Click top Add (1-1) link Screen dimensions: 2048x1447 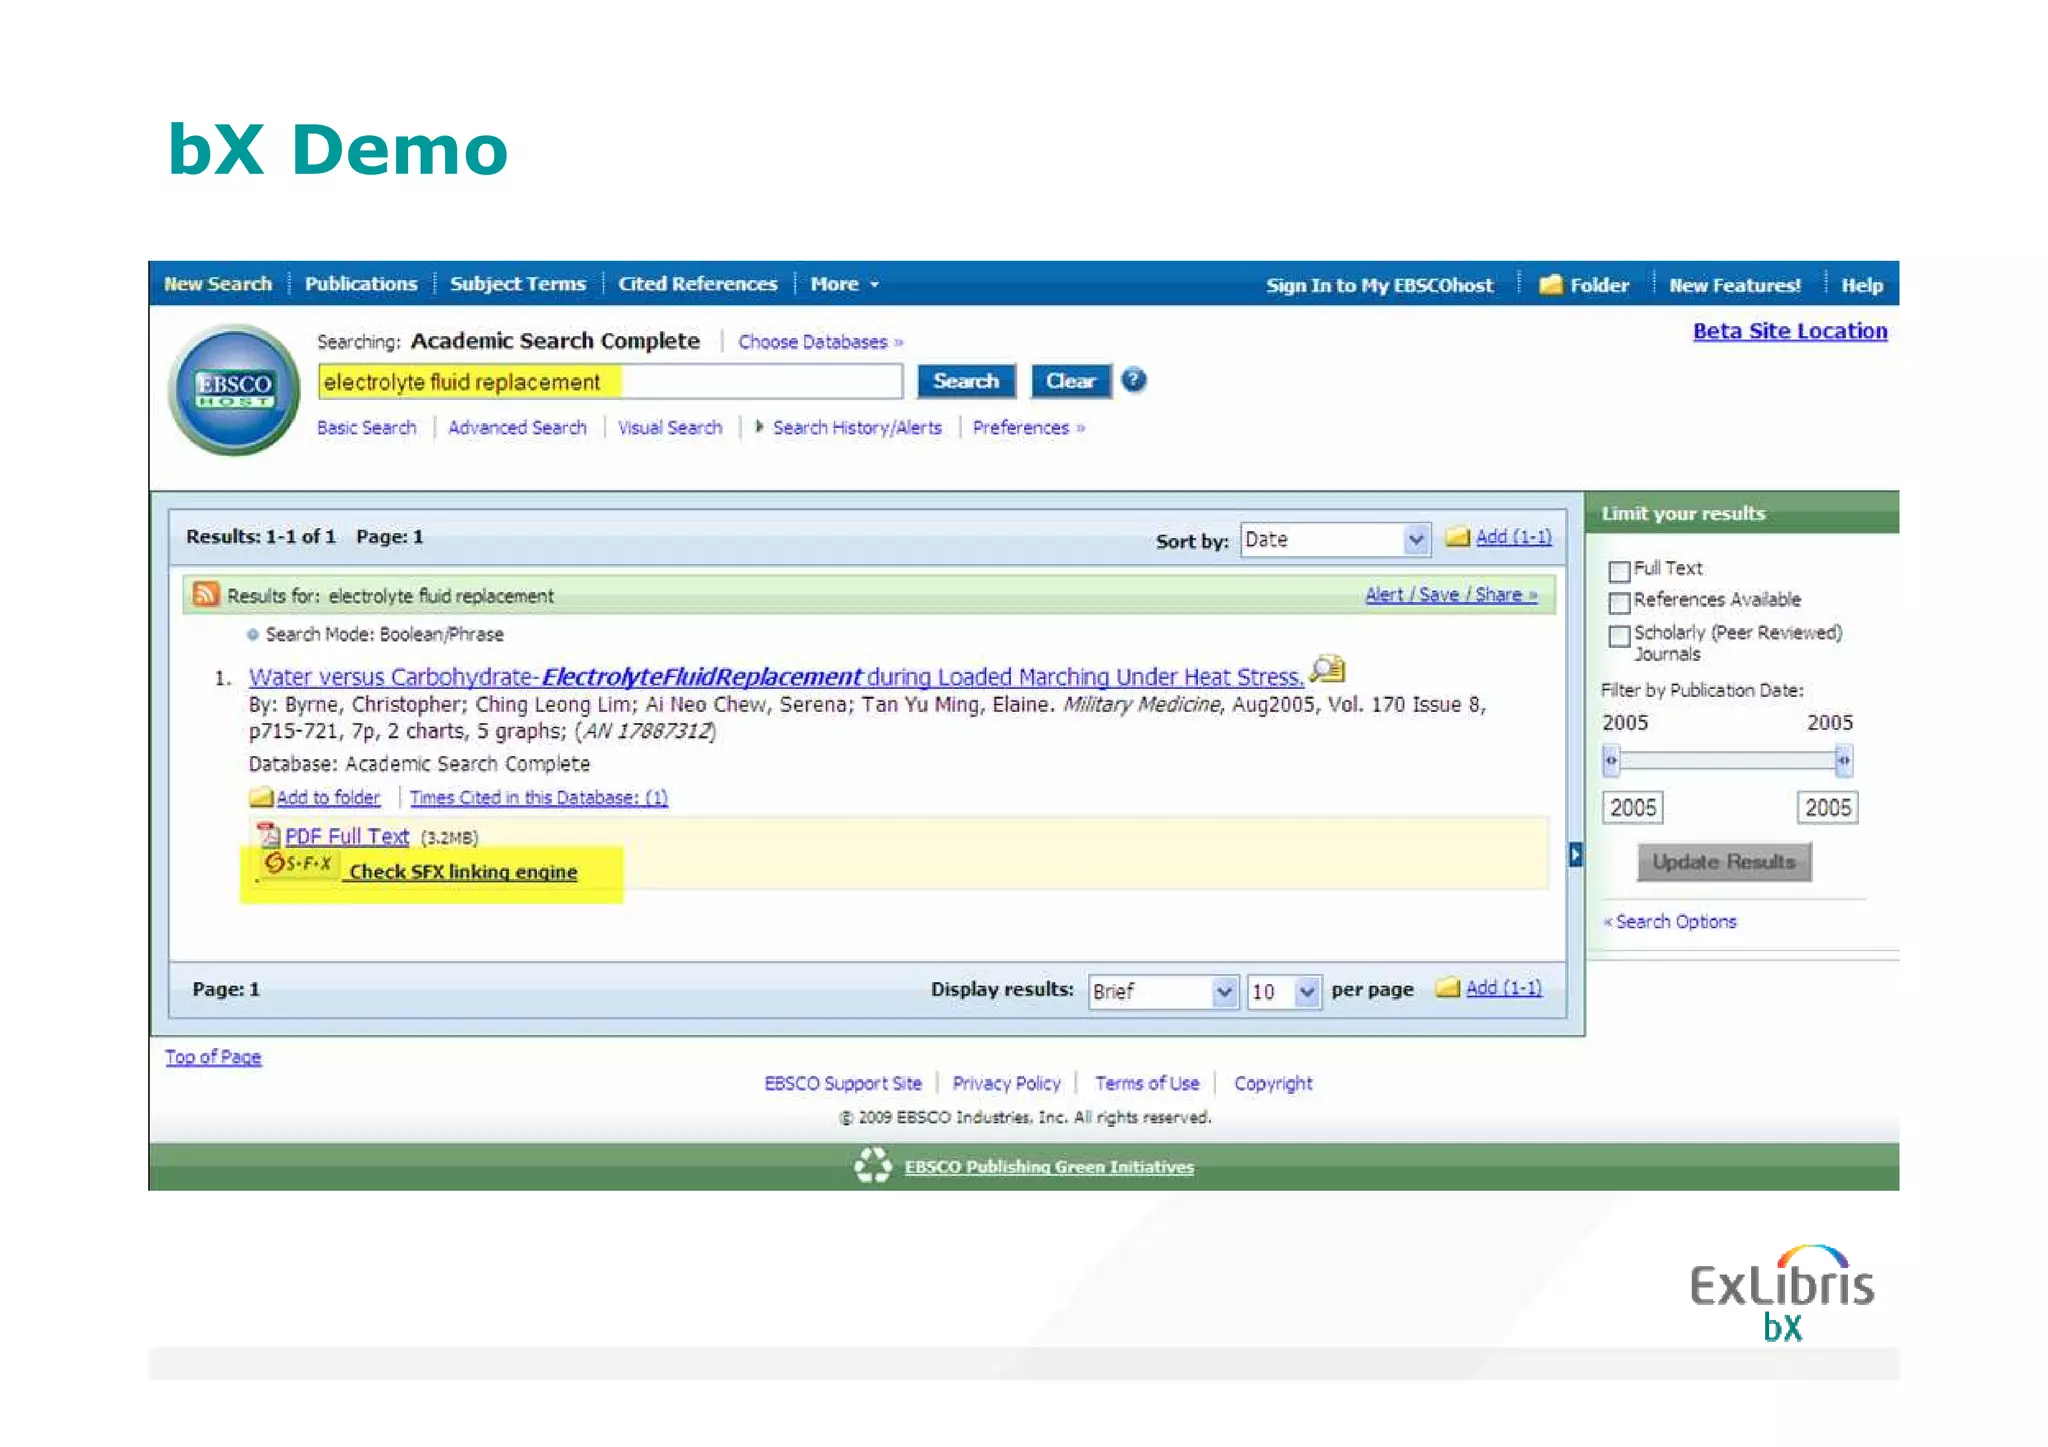[1514, 537]
